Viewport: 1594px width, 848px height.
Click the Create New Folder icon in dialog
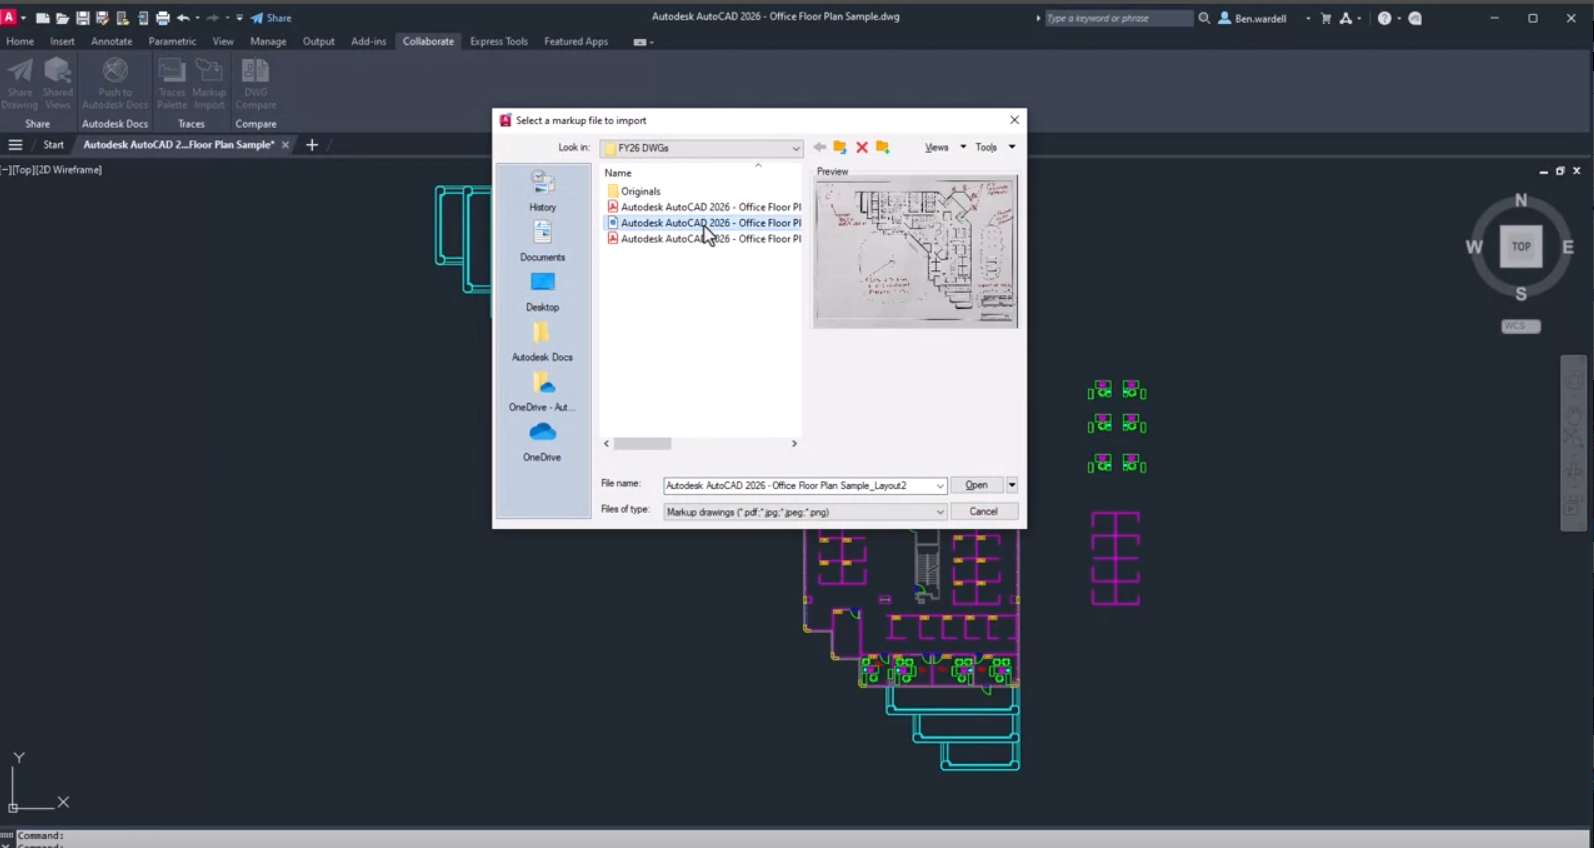(x=883, y=147)
